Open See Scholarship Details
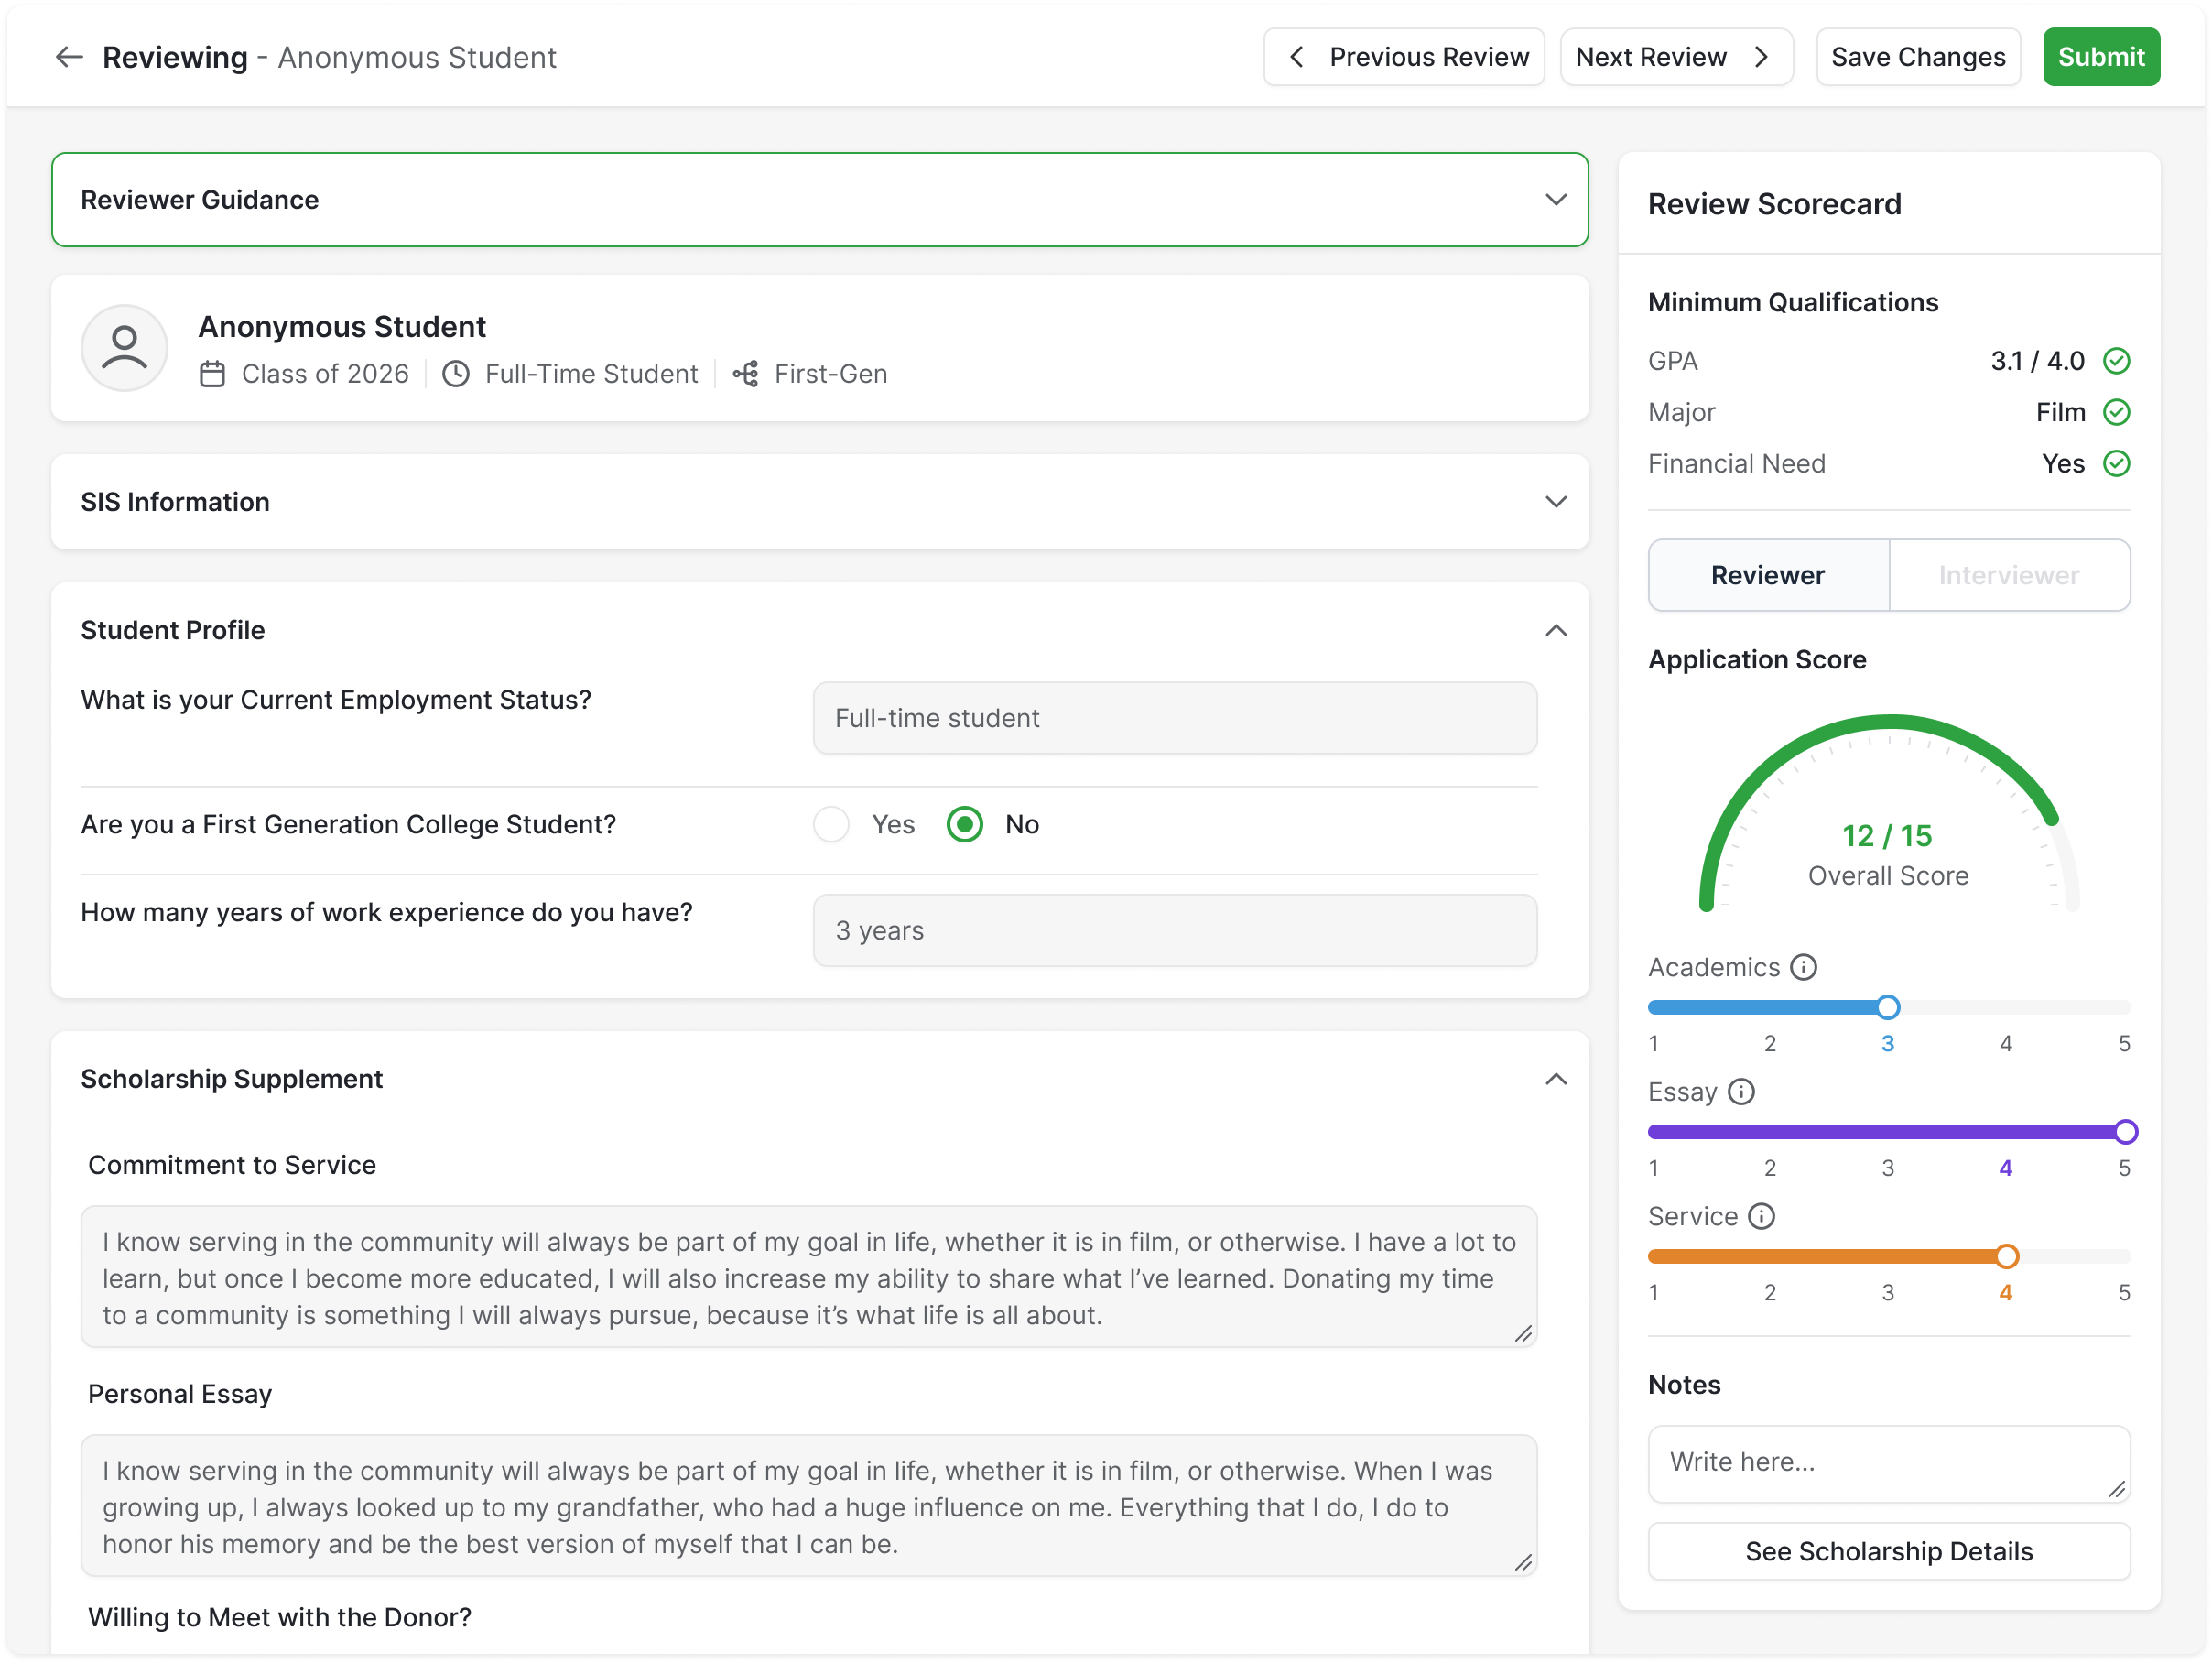The height and width of the screenshot is (1663, 2212). [x=1888, y=1551]
